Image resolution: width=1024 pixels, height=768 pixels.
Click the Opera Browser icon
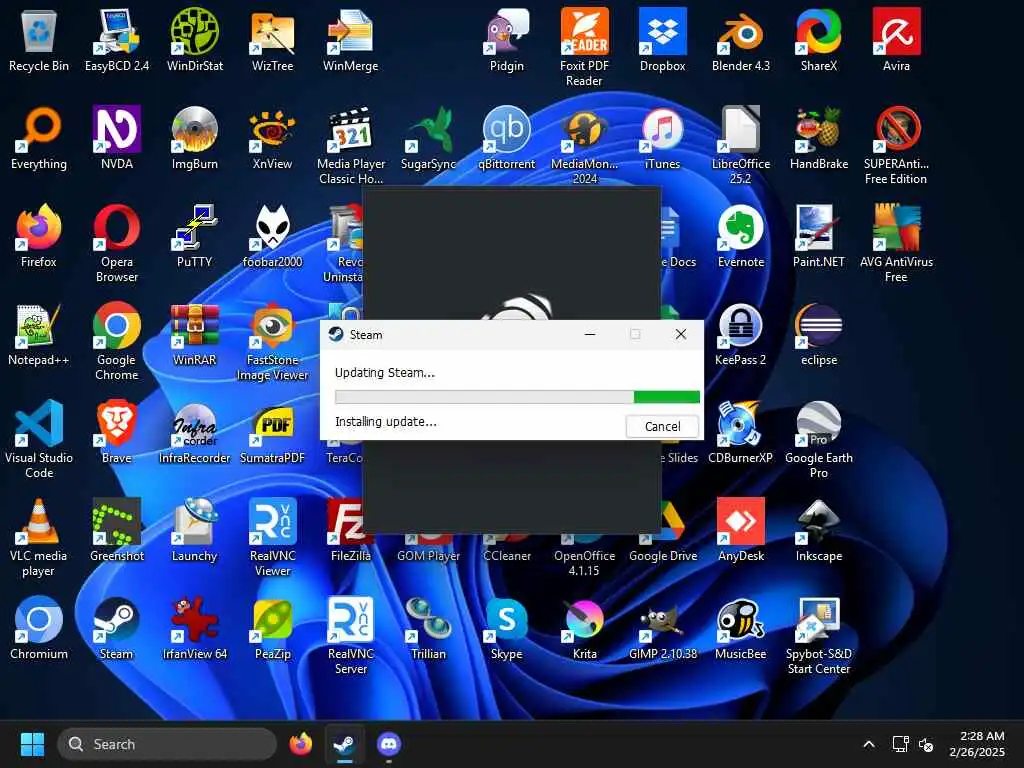(x=117, y=243)
